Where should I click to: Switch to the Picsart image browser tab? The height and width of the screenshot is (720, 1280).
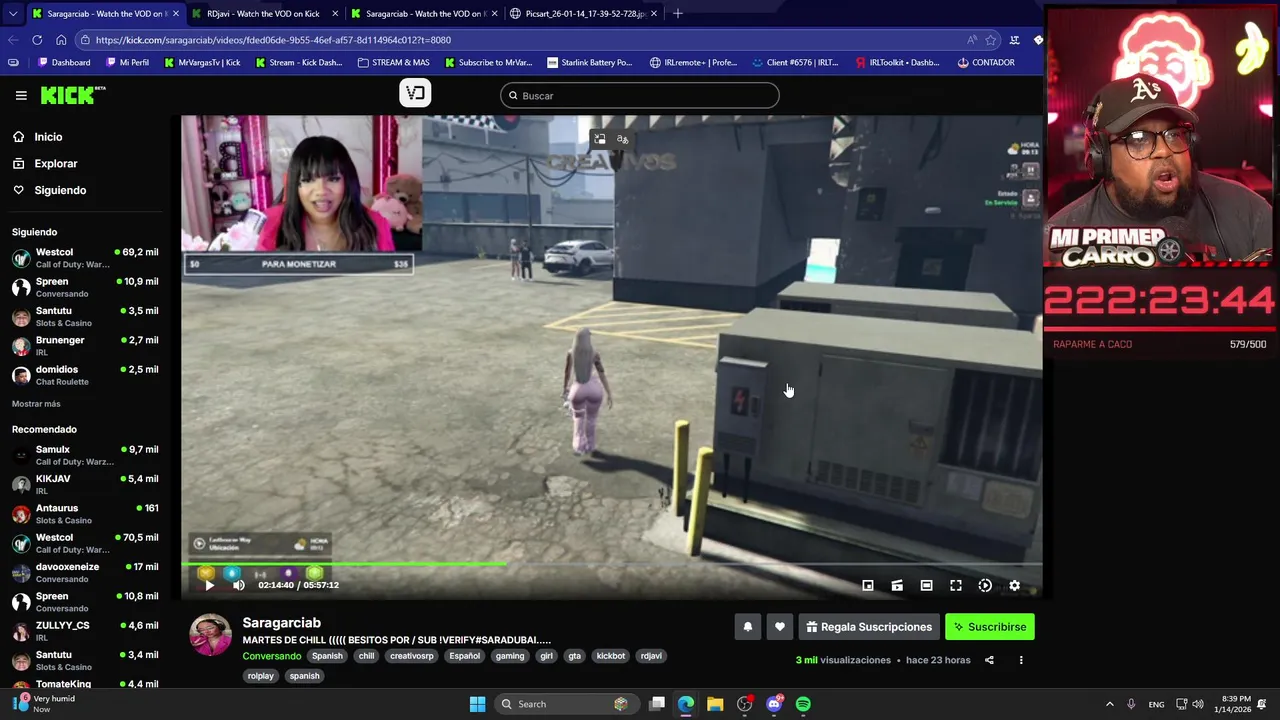pyautogui.click(x=583, y=14)
